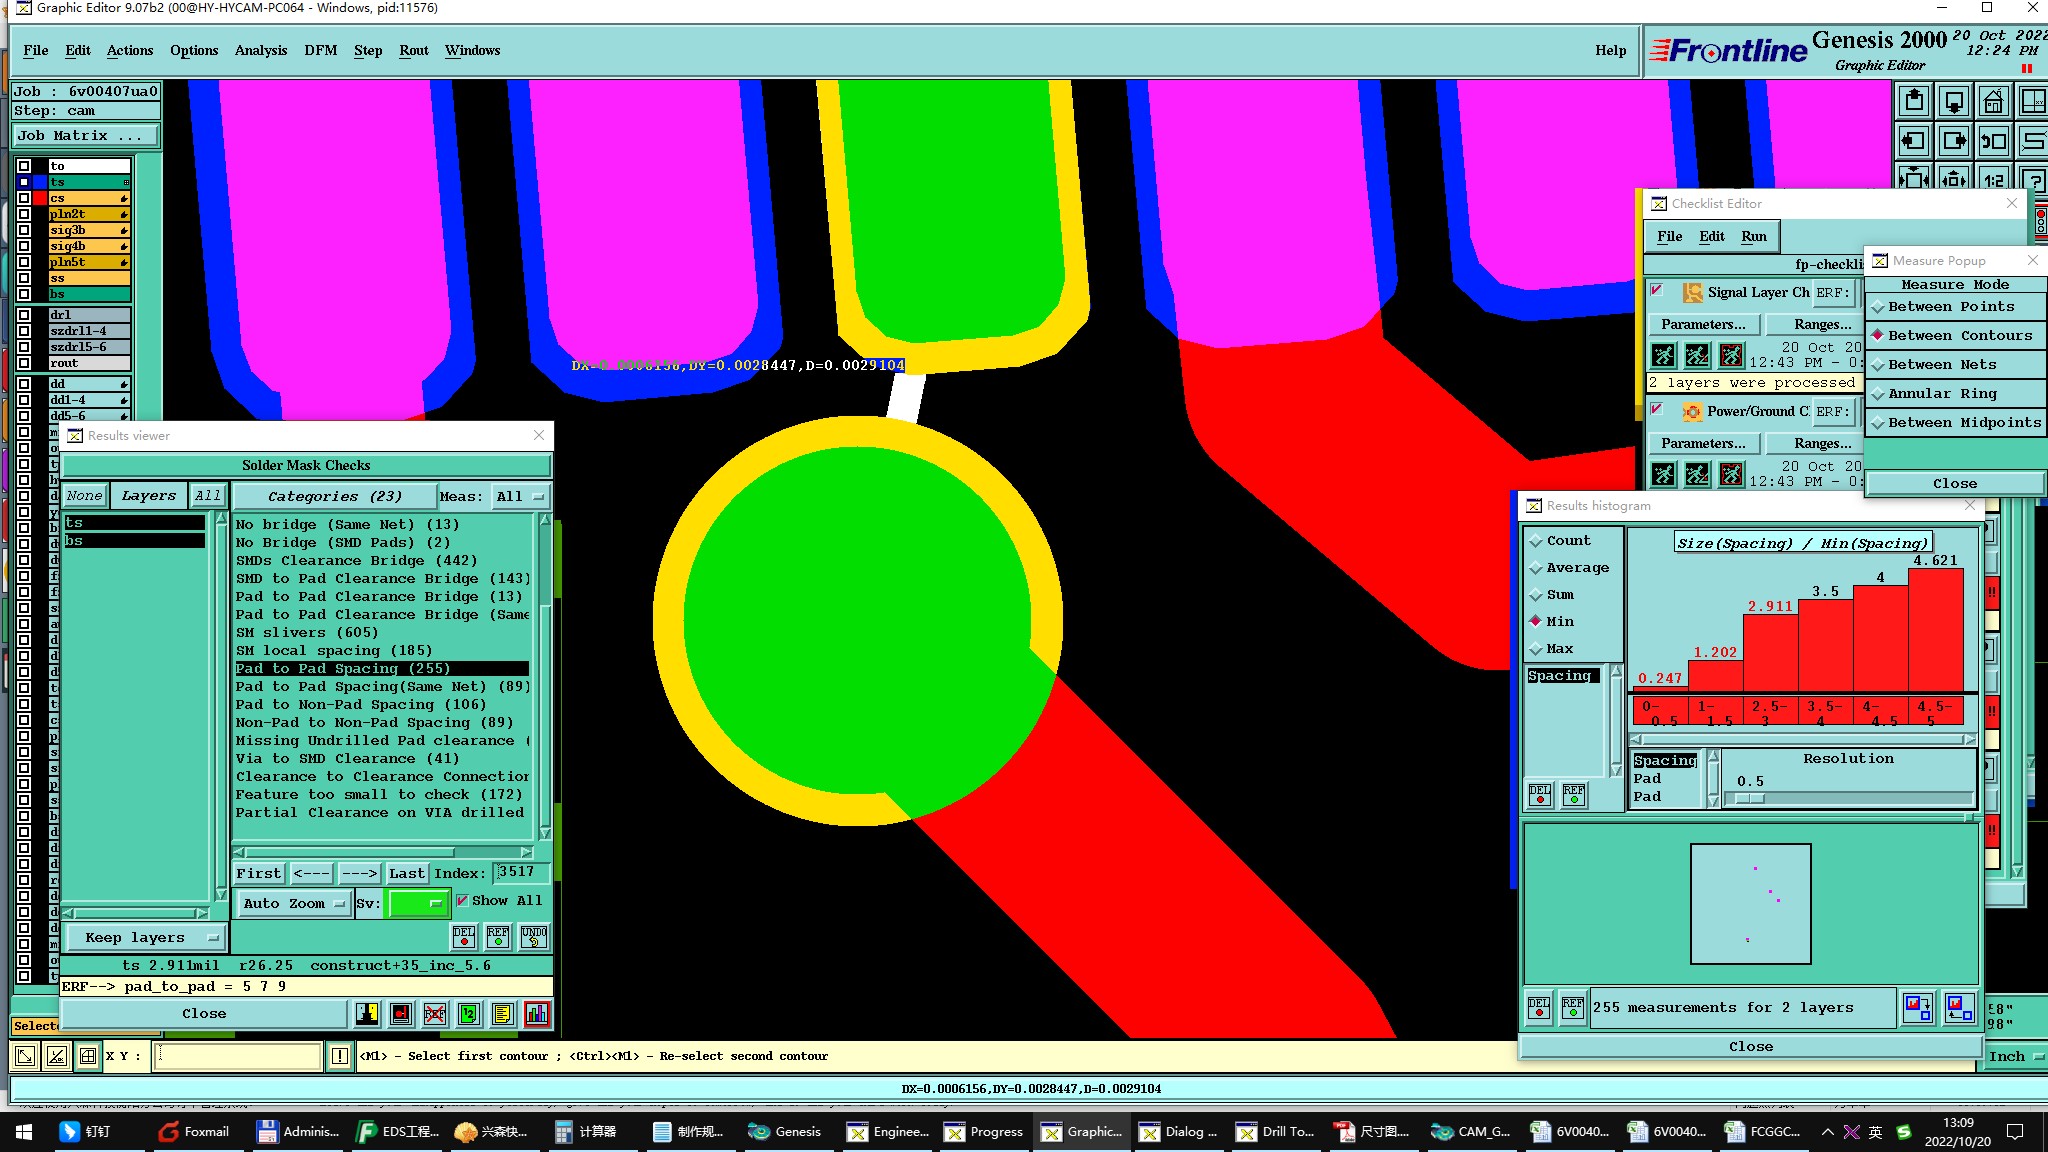Screen dimensions: 2048x1152
Task: Open the Auto Zoom dropdown
Action: tap(293, 903)
